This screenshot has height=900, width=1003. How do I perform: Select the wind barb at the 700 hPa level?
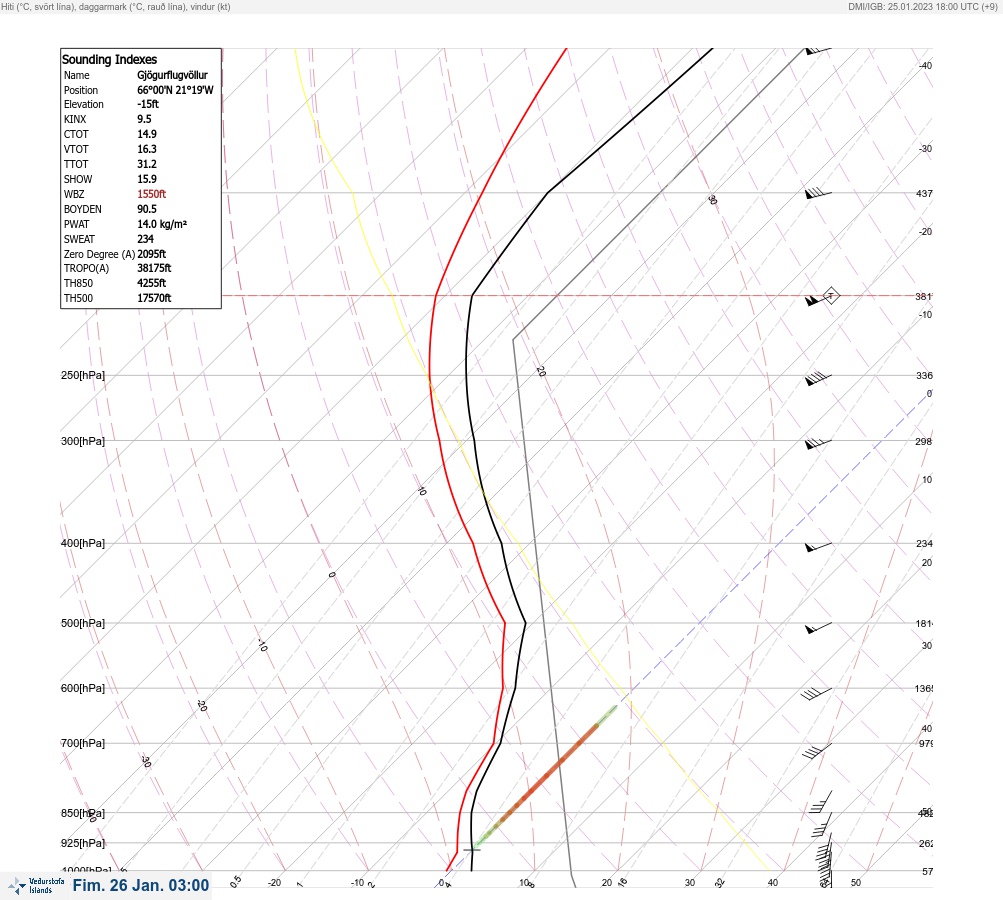pyautogui.click(x=817, y=750)
